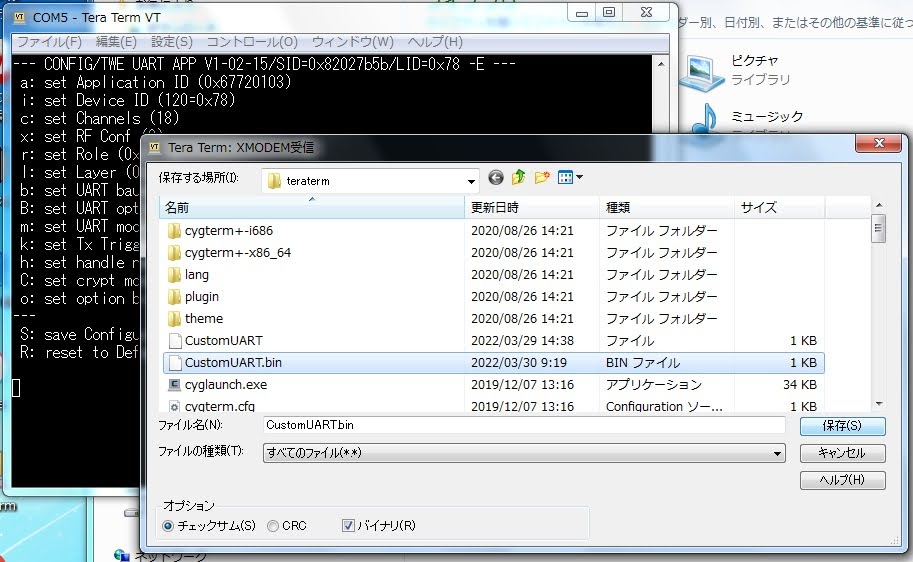Click the 保存(S) save button
This screenshot has height=562, width=913.
tap(843, 426)
